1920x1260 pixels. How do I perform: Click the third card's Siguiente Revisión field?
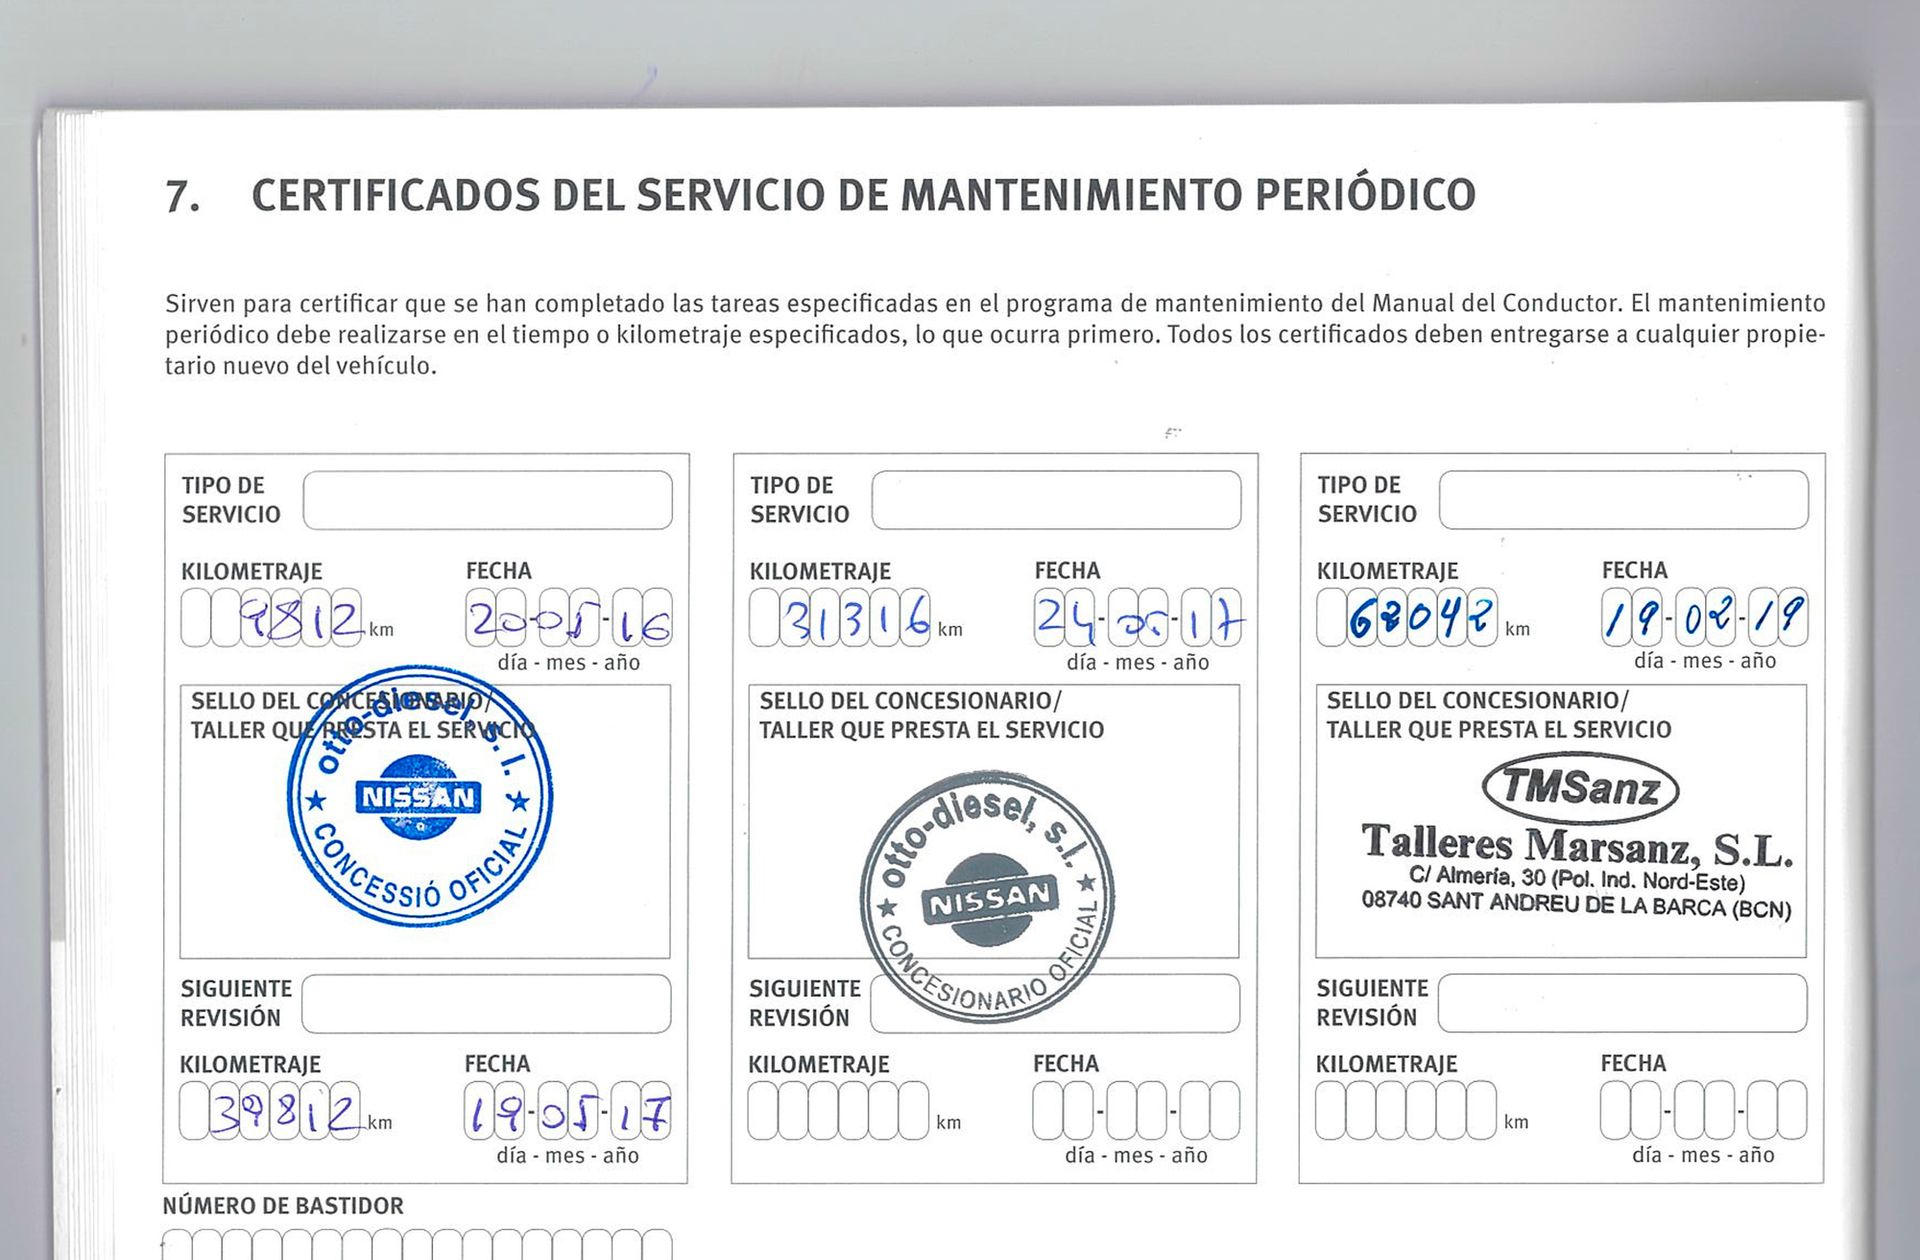tap(1623, 1003)
